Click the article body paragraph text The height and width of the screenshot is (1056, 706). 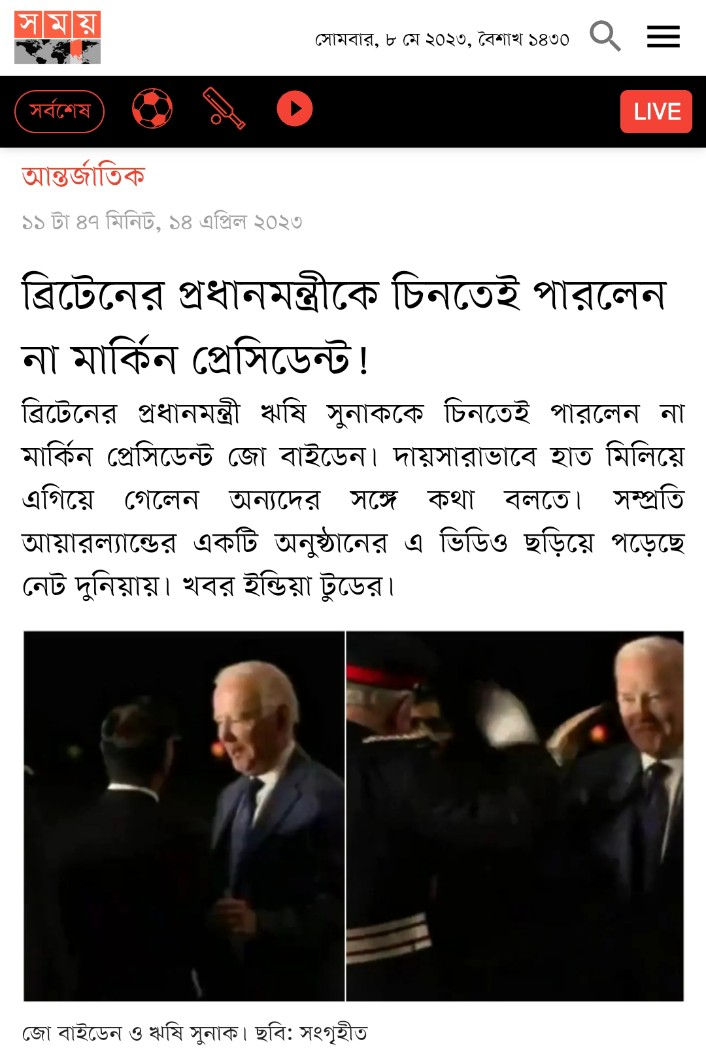[353, 499]
